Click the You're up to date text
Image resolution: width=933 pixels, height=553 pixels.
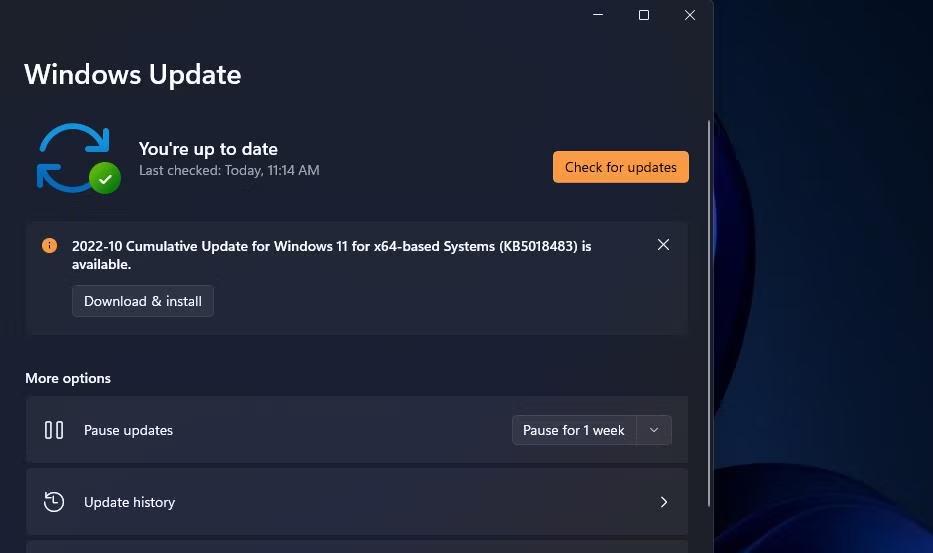(208, 149)
